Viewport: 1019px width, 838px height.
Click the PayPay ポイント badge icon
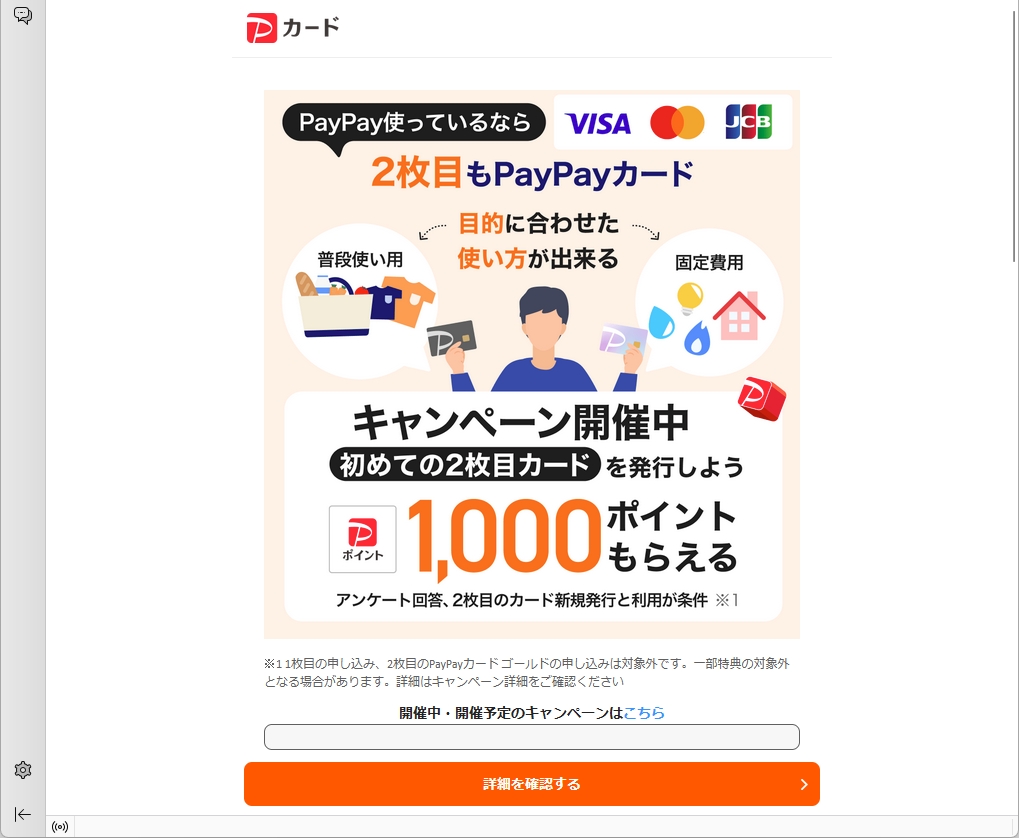363,539
